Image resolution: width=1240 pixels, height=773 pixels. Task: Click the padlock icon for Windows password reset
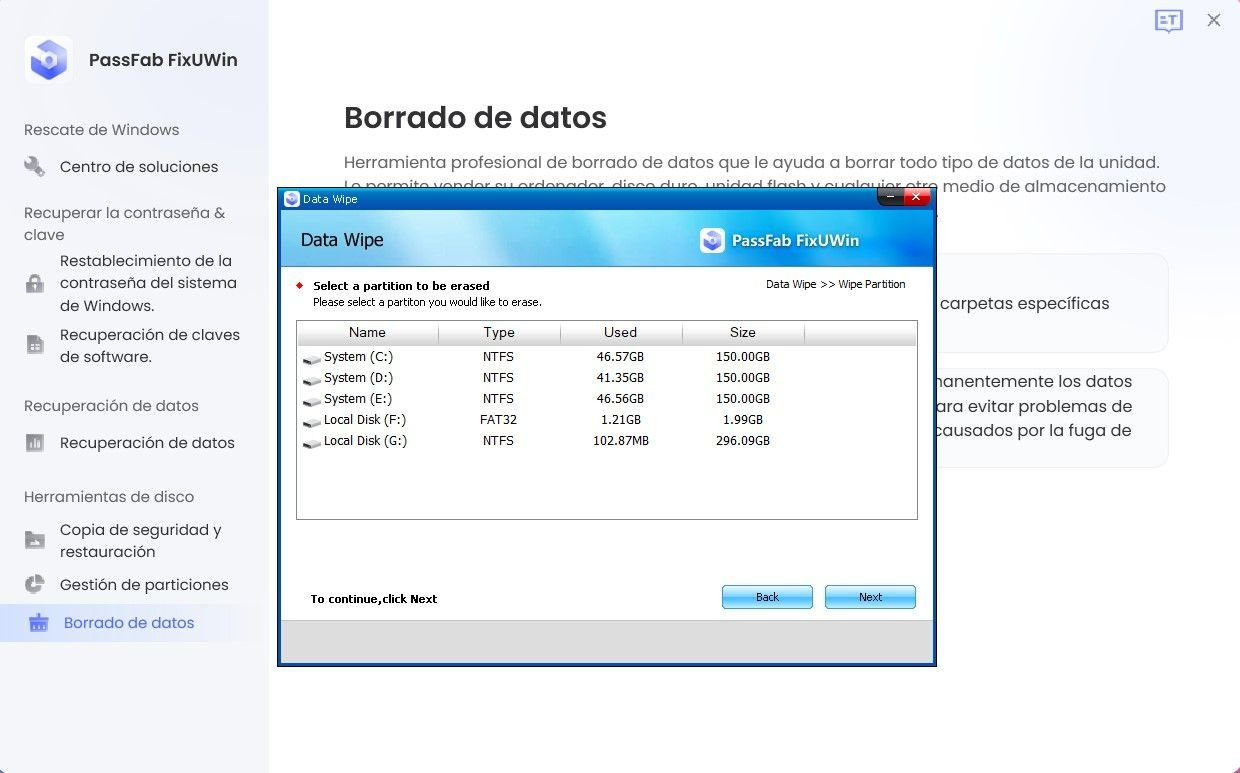[x=35, y=284]
